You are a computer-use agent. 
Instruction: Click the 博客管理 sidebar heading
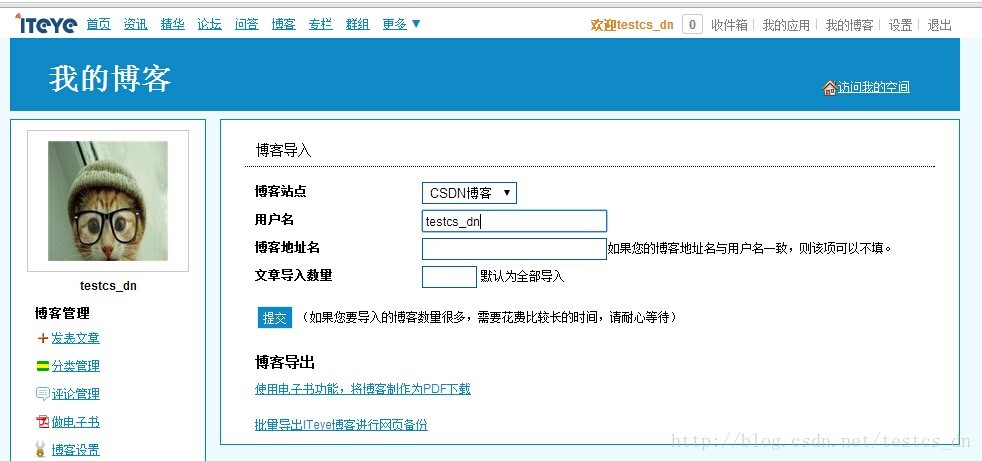(63, 313)
